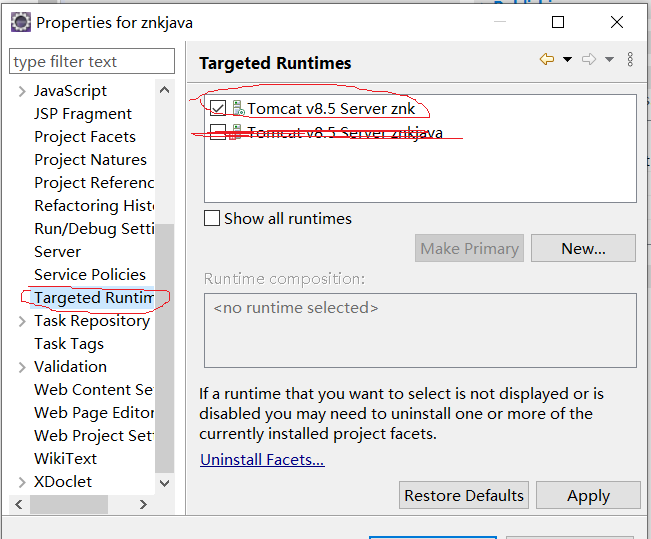Open the Uninstall Facets... link

point(262,460)
